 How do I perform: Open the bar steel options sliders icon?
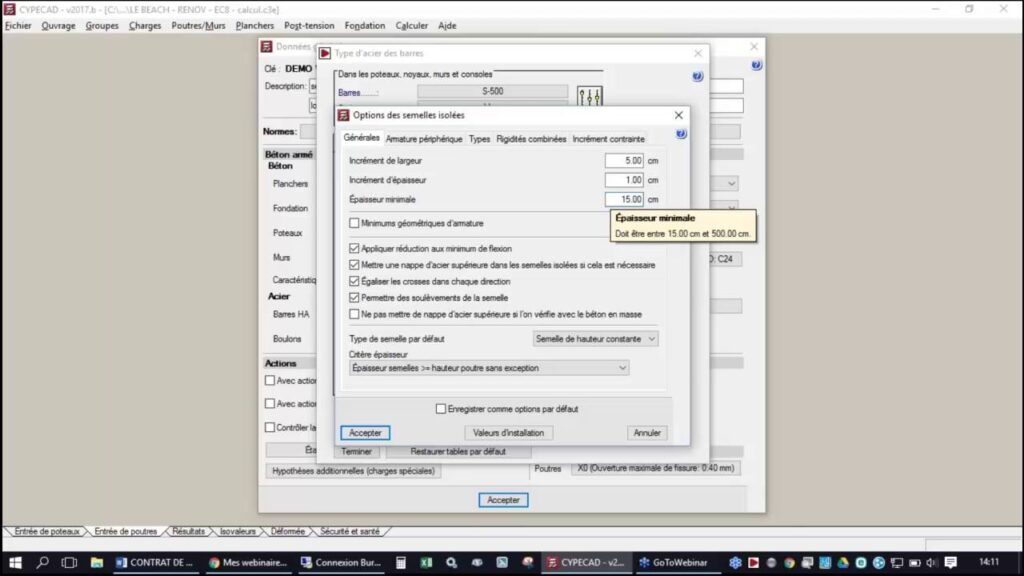point(590,97)
